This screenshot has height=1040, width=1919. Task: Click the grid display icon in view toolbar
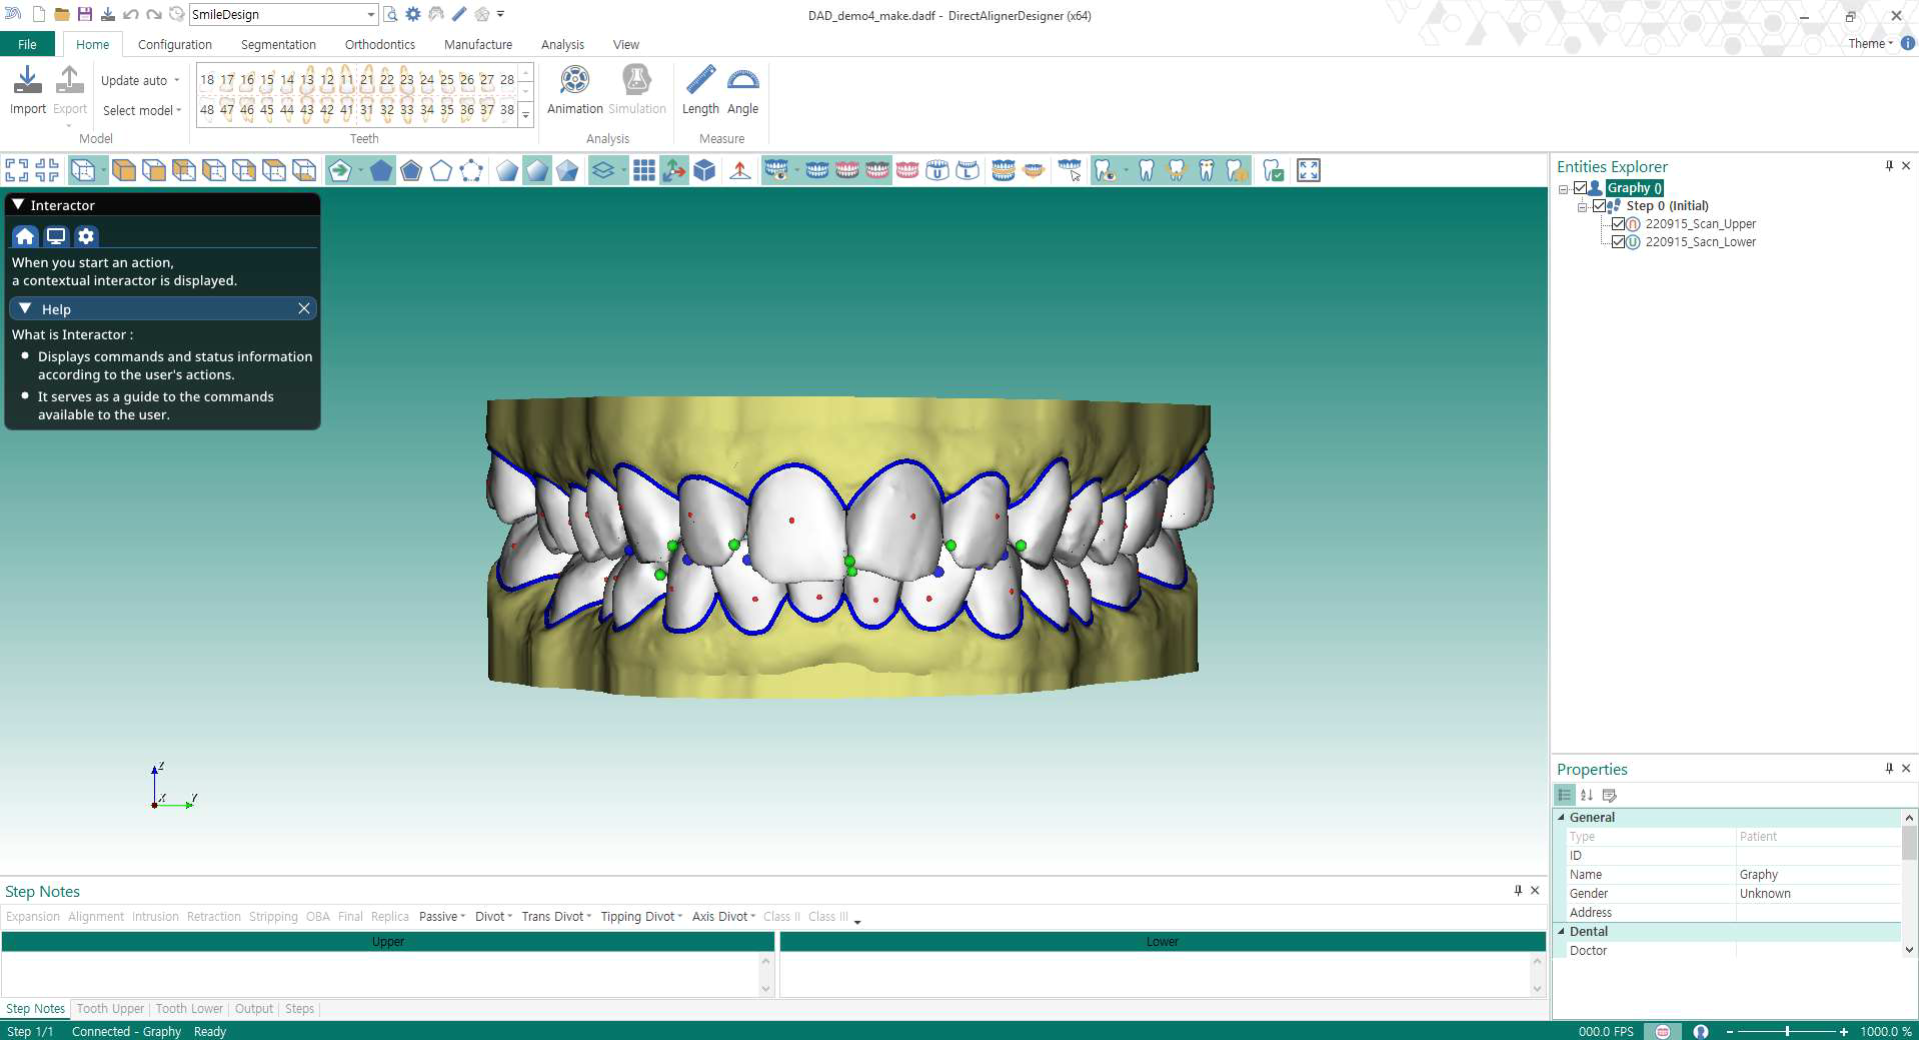tap(644, 171)
